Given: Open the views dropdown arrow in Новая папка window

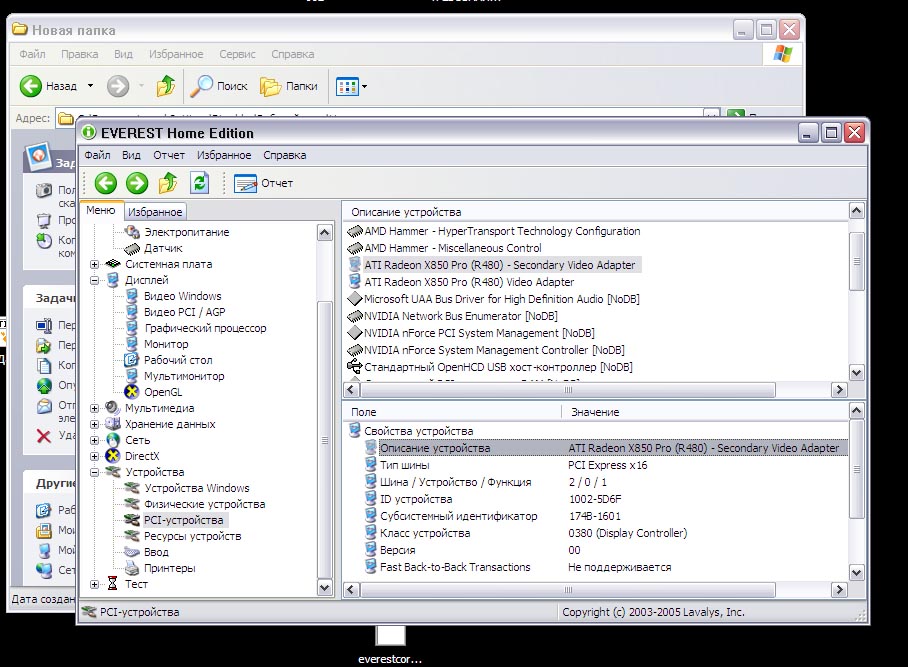Looking at the screenshot, I should pyautogui.click(x=364, y=87).
